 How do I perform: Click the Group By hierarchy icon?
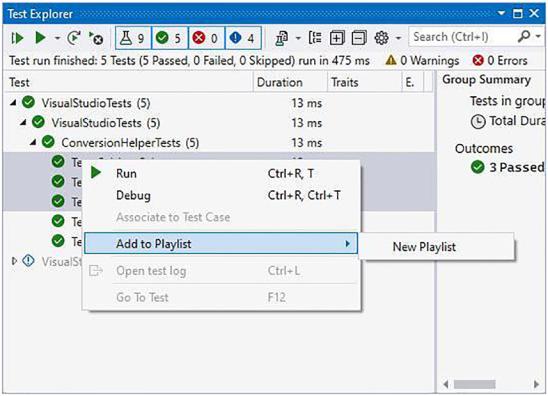tap(315, 37)
